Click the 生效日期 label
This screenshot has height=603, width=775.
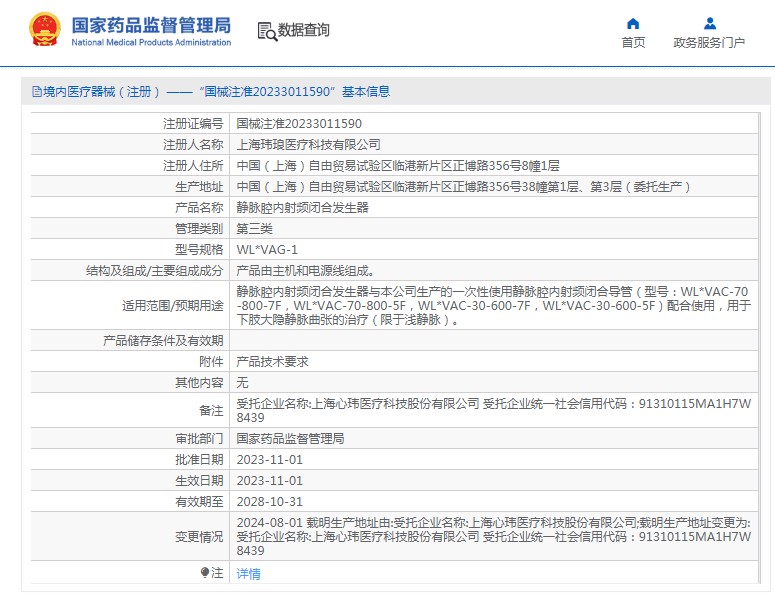(x=199, y=480)
